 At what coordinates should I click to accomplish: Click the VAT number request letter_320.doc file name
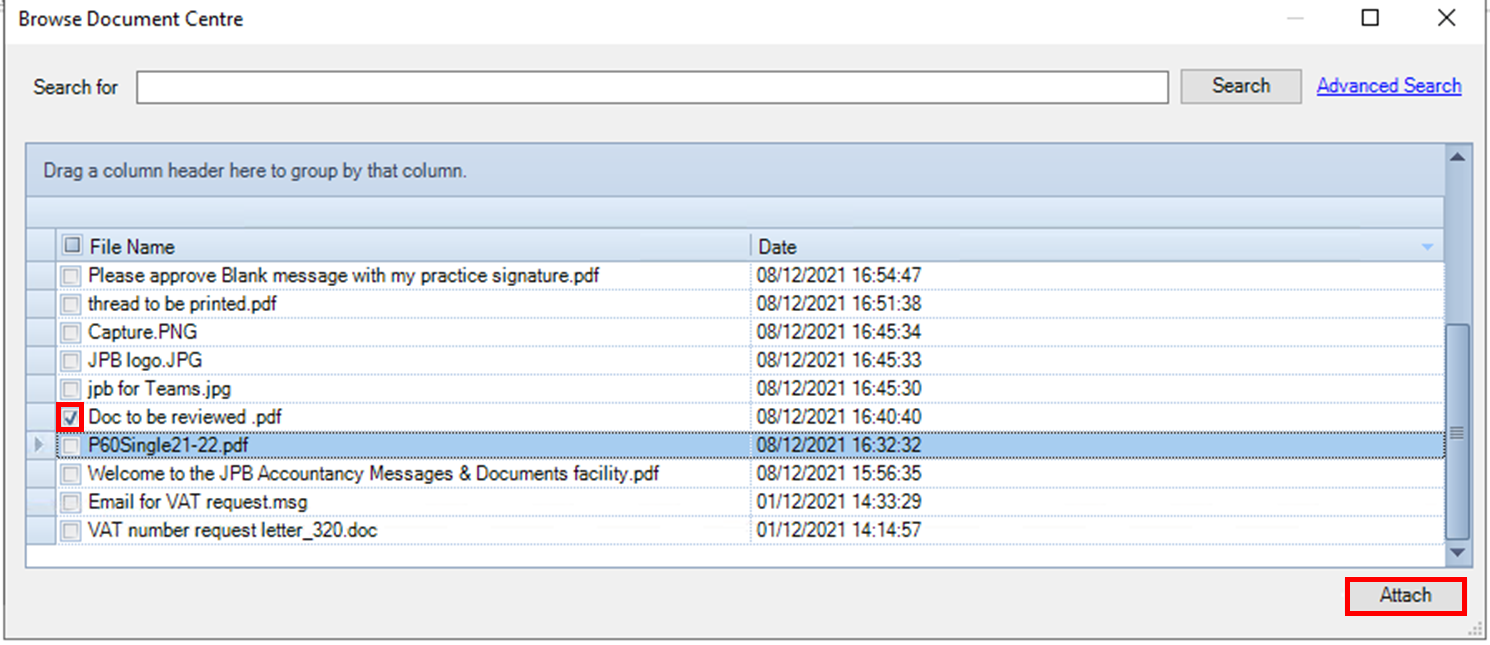tap(233, 530)
